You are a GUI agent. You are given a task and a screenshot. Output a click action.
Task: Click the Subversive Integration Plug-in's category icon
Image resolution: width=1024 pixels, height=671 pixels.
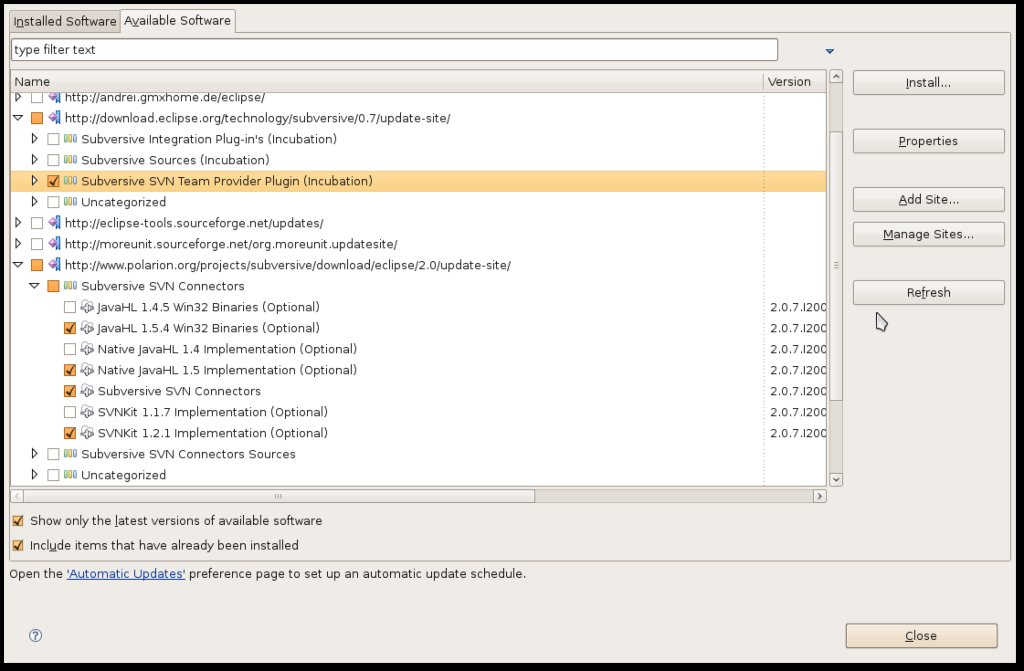[x=71, y=139]
